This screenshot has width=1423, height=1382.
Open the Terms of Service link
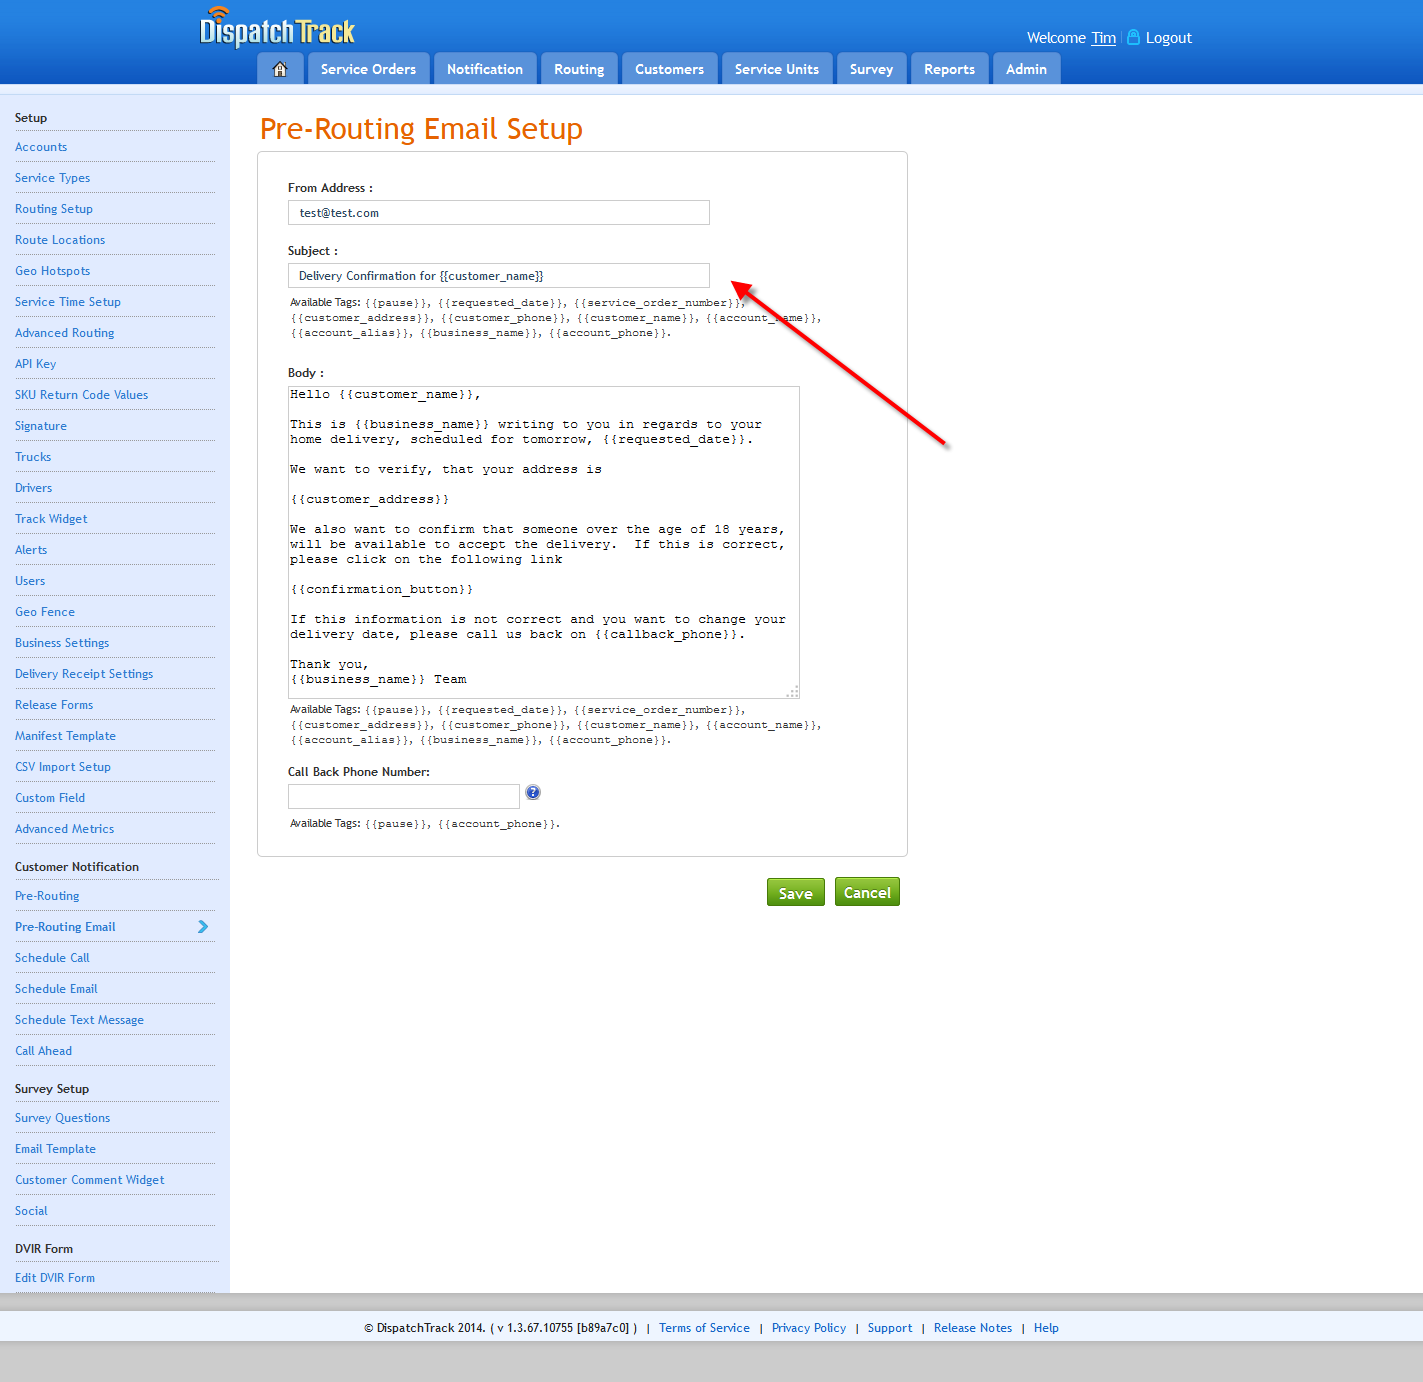click(x=704, y=1327)
